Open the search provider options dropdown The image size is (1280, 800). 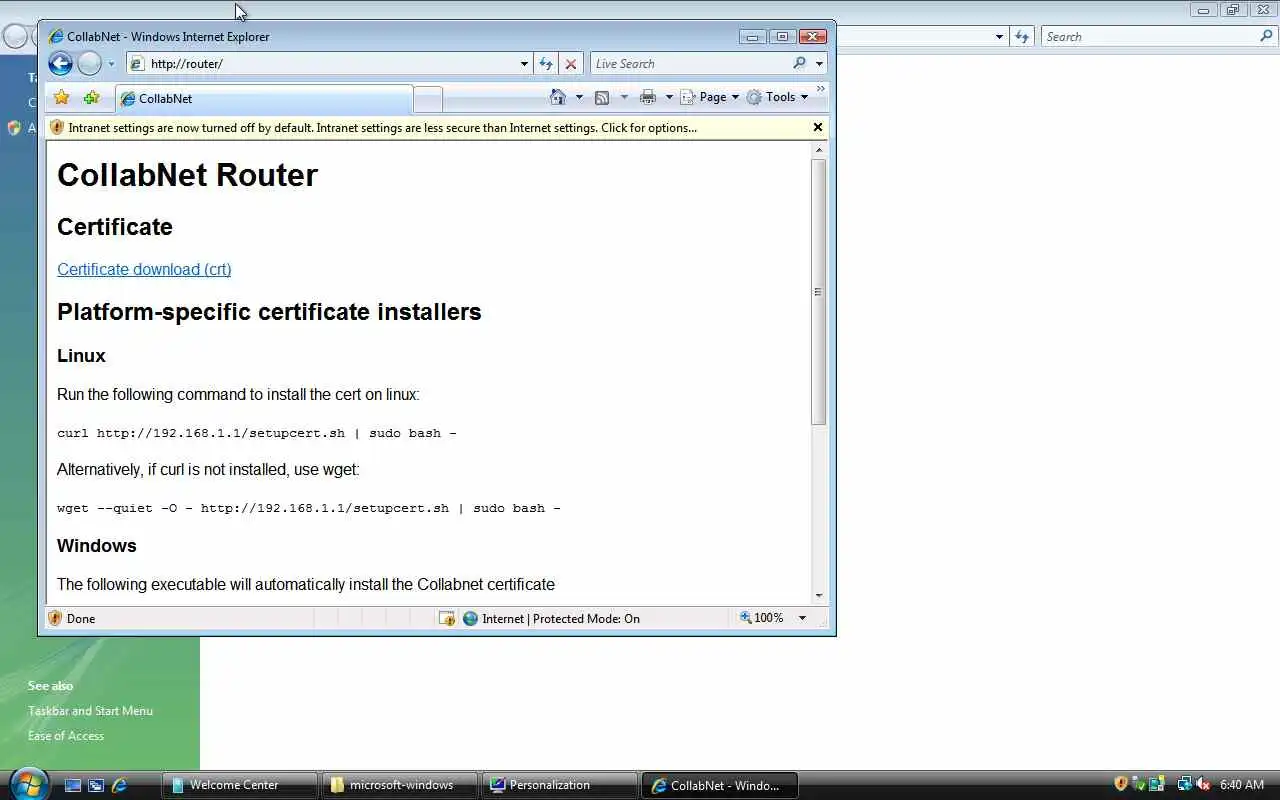pos(819,64)
